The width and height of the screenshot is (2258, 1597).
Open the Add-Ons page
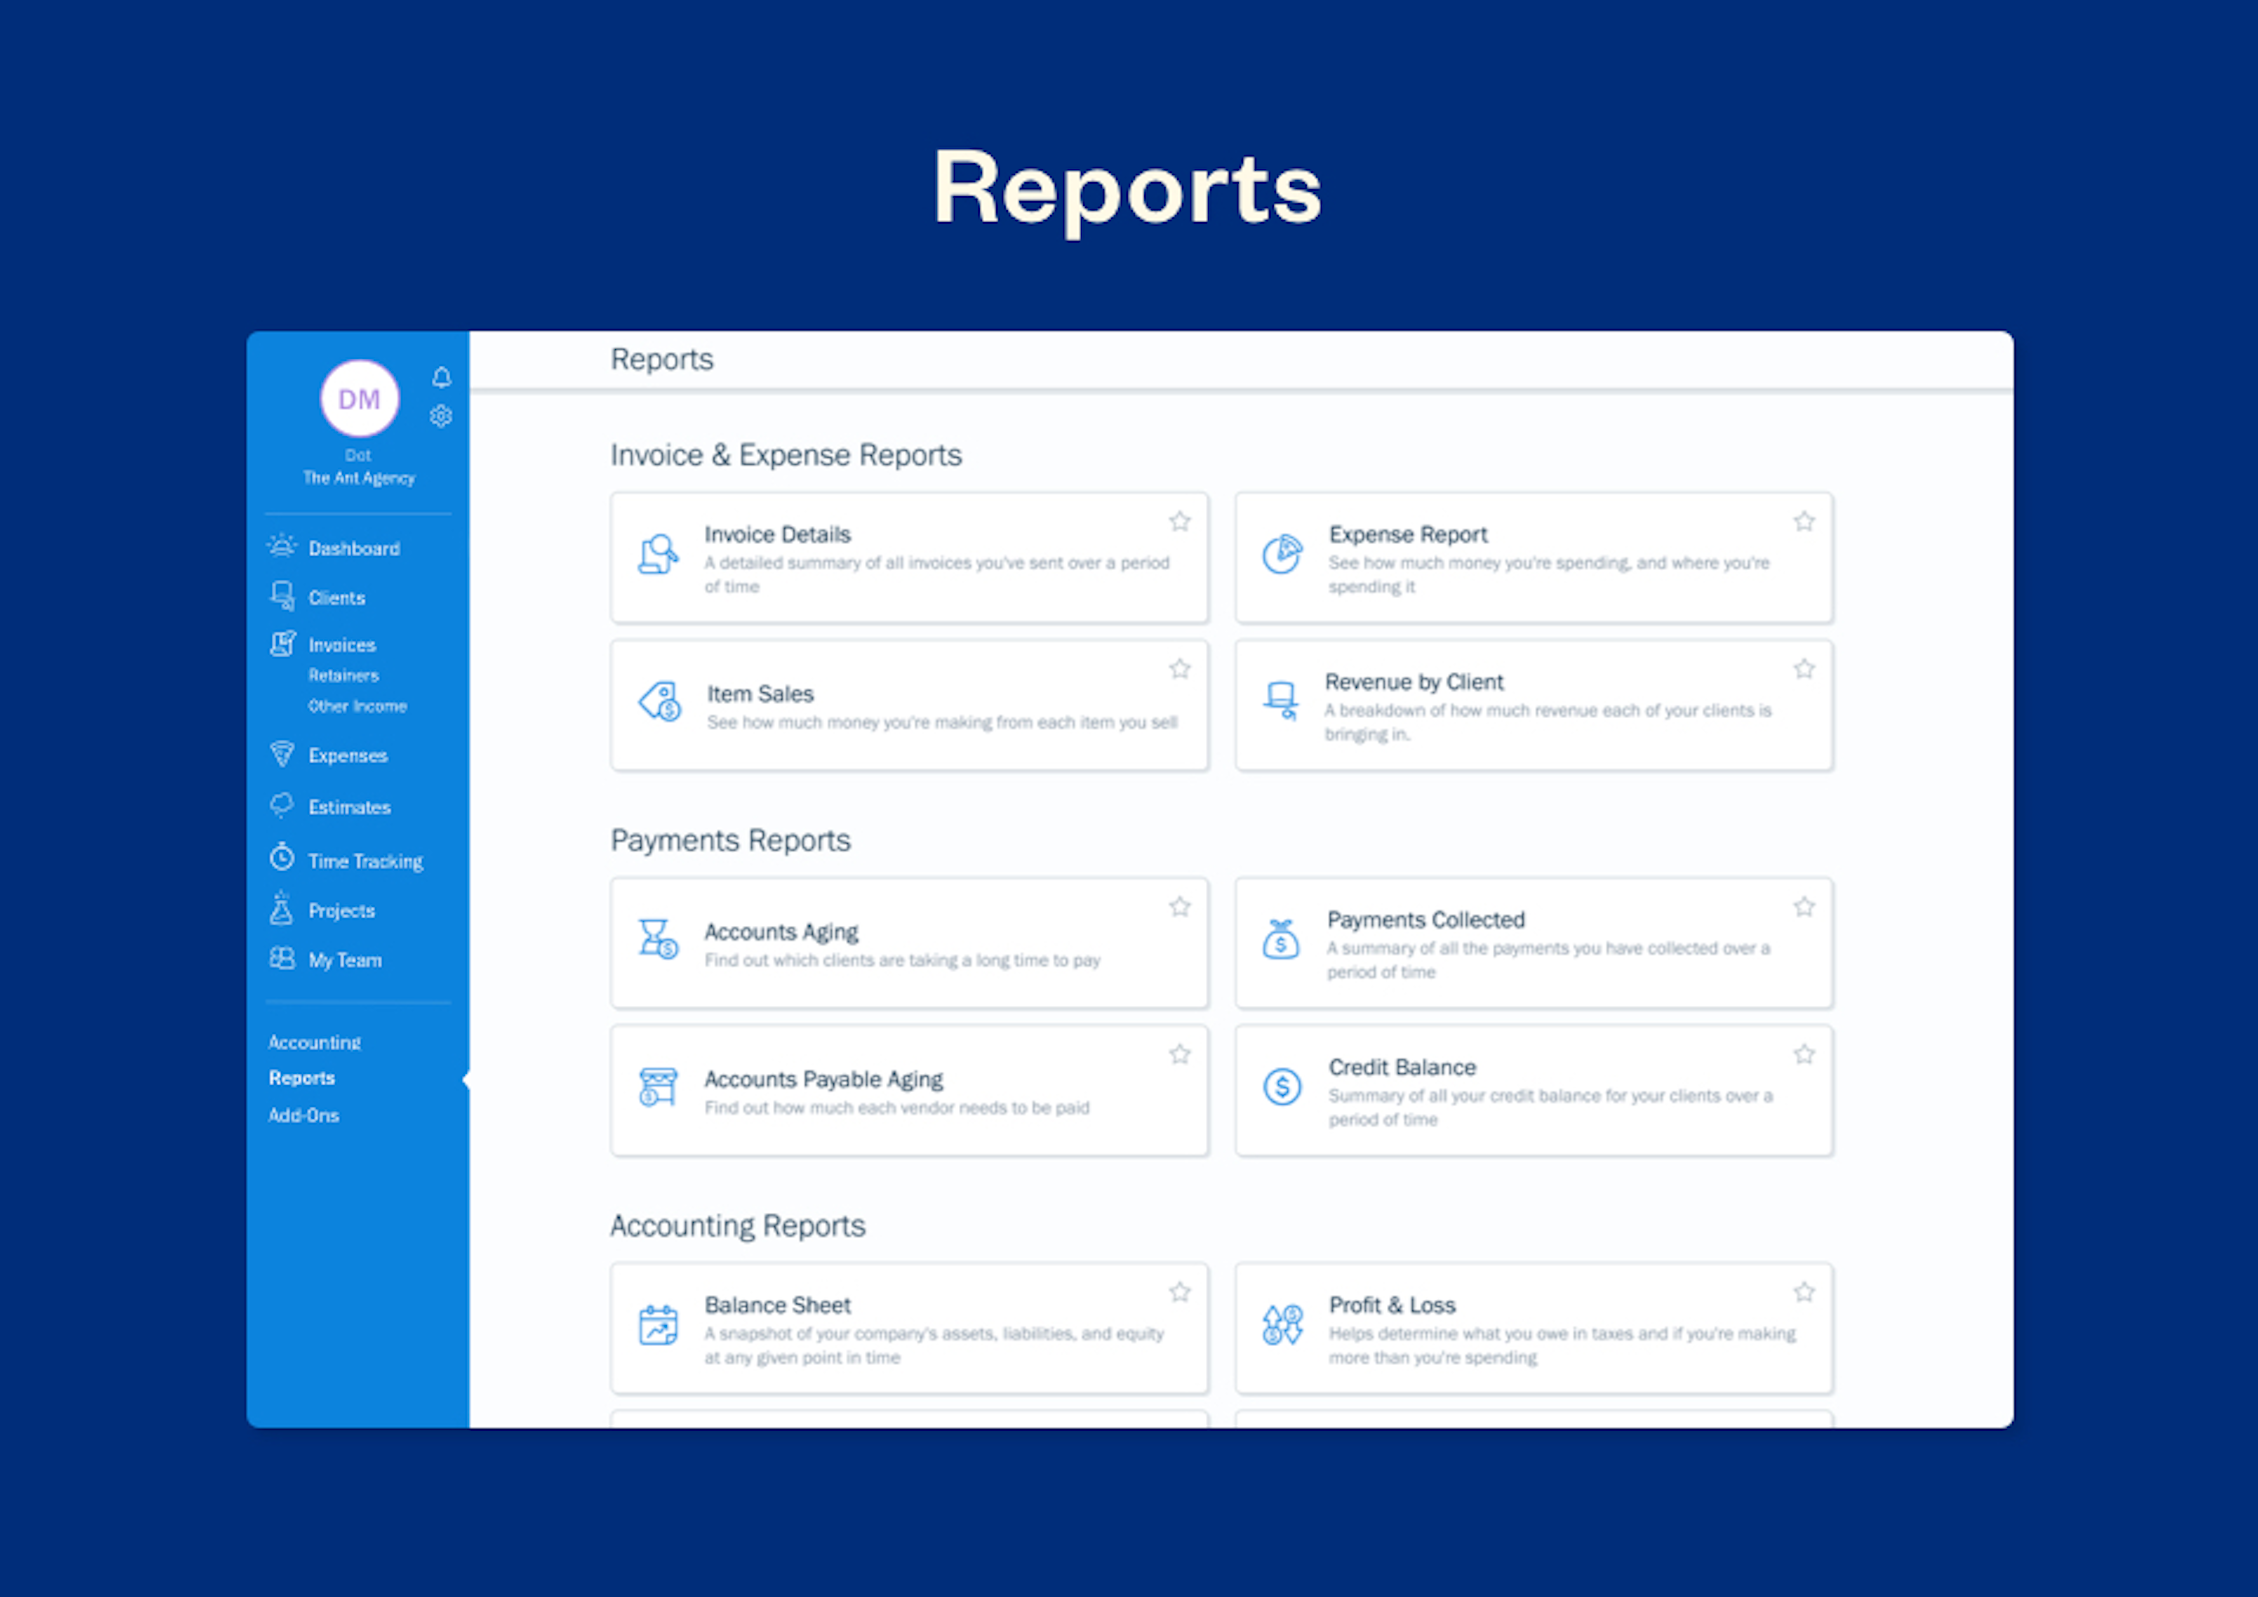(x=304, y=1115)
